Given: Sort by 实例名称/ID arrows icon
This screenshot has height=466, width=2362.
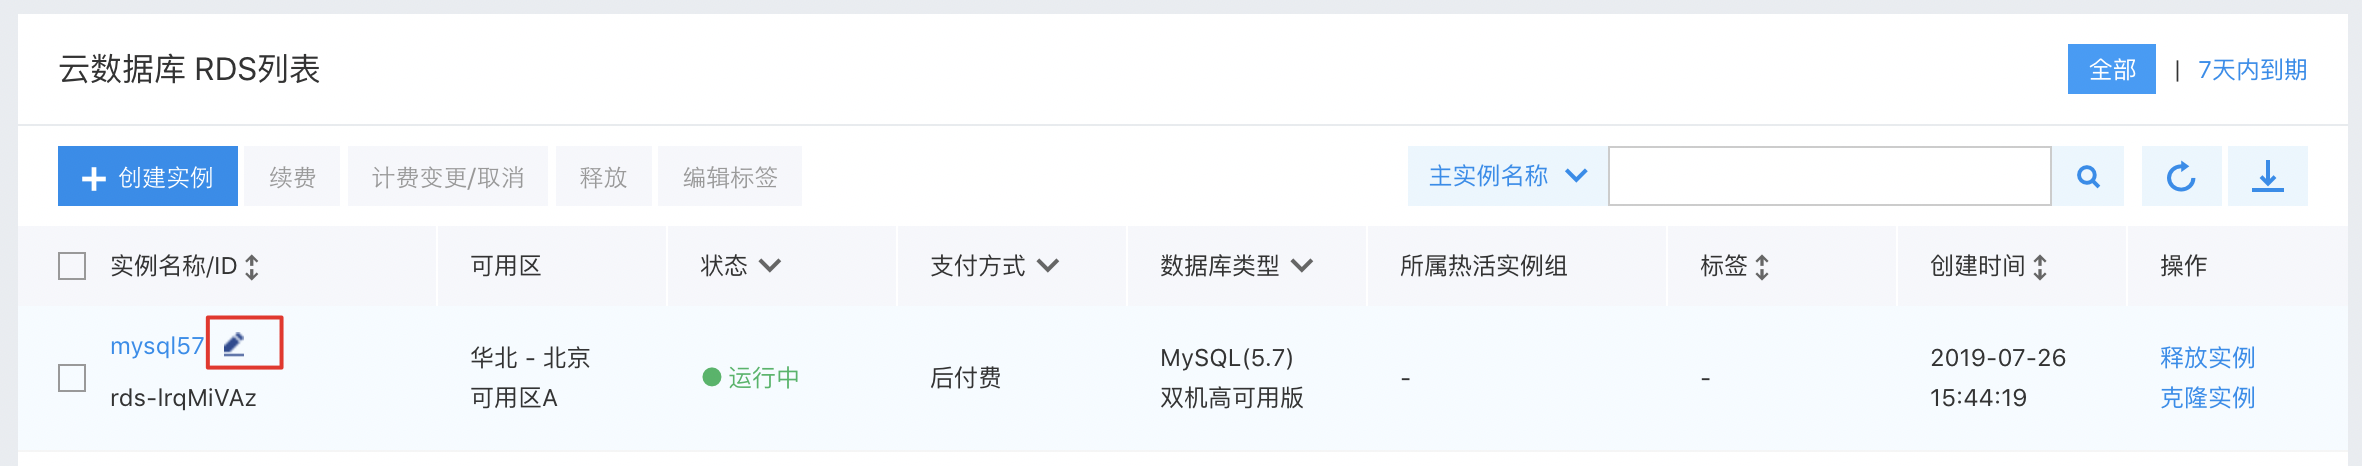Looking at the screenshot, I should click(x=252, y=266).
